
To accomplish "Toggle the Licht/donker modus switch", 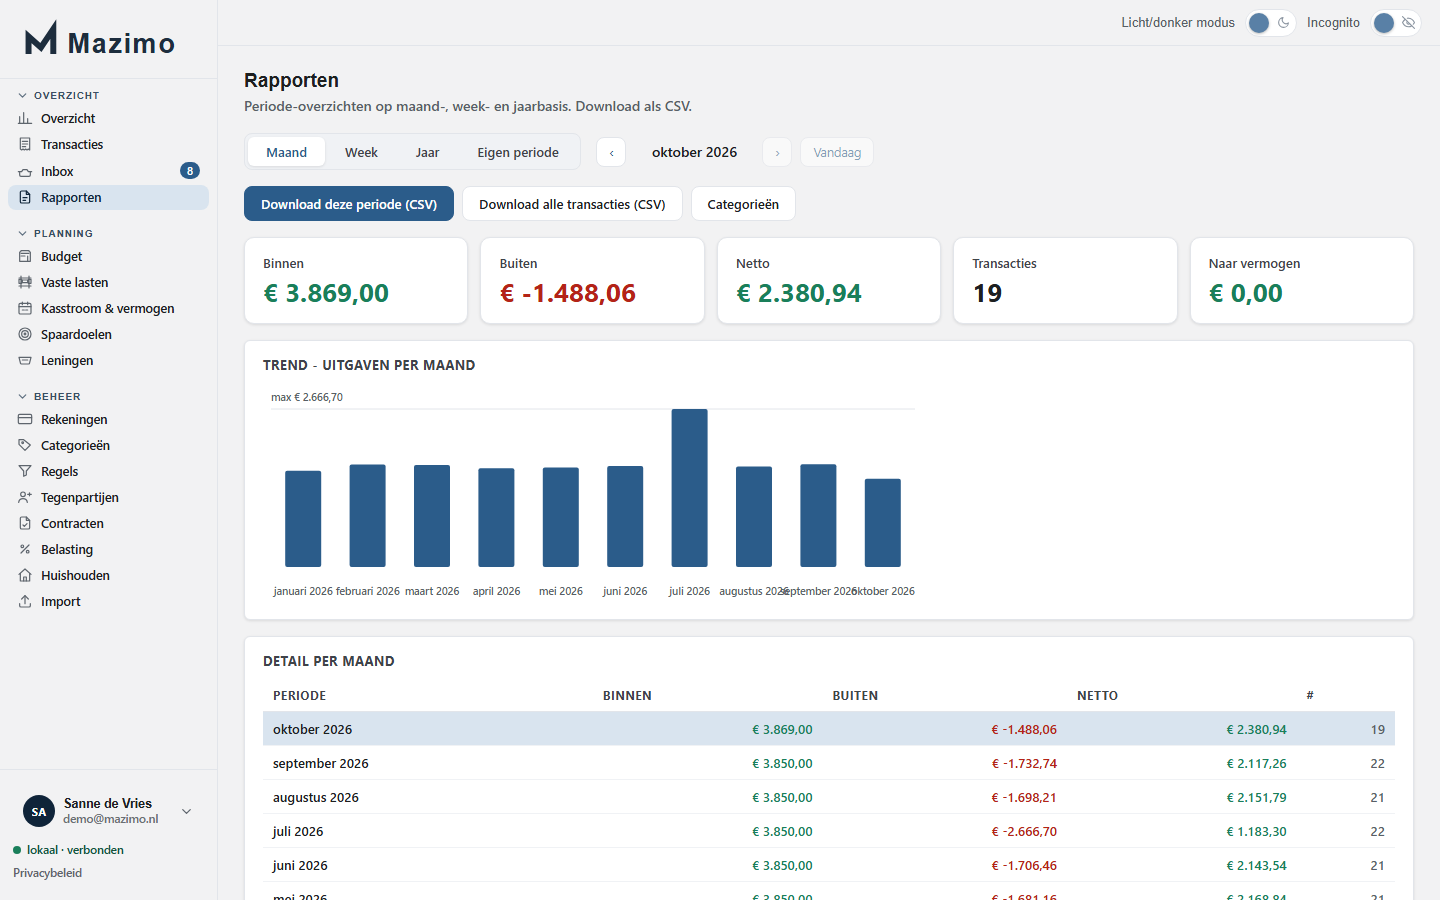I will point(1271,23).
